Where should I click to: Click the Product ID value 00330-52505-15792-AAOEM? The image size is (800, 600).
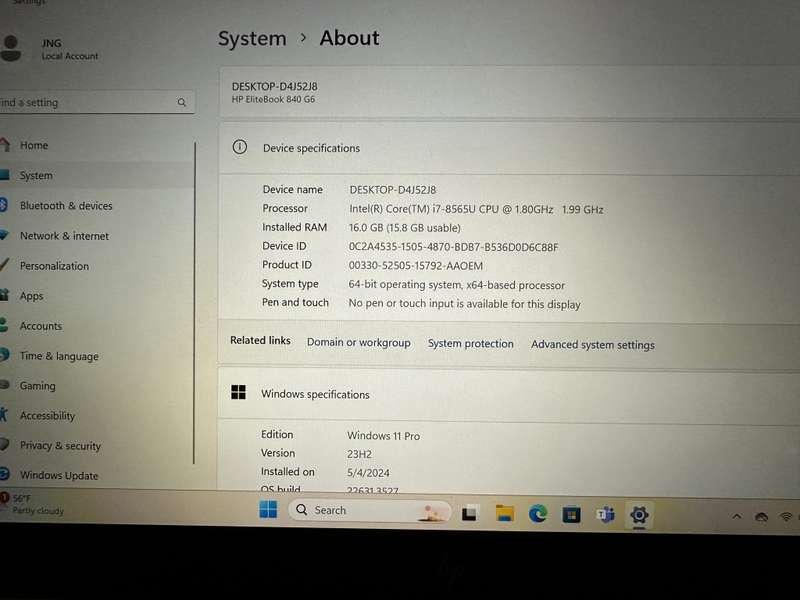coord(415,266)
